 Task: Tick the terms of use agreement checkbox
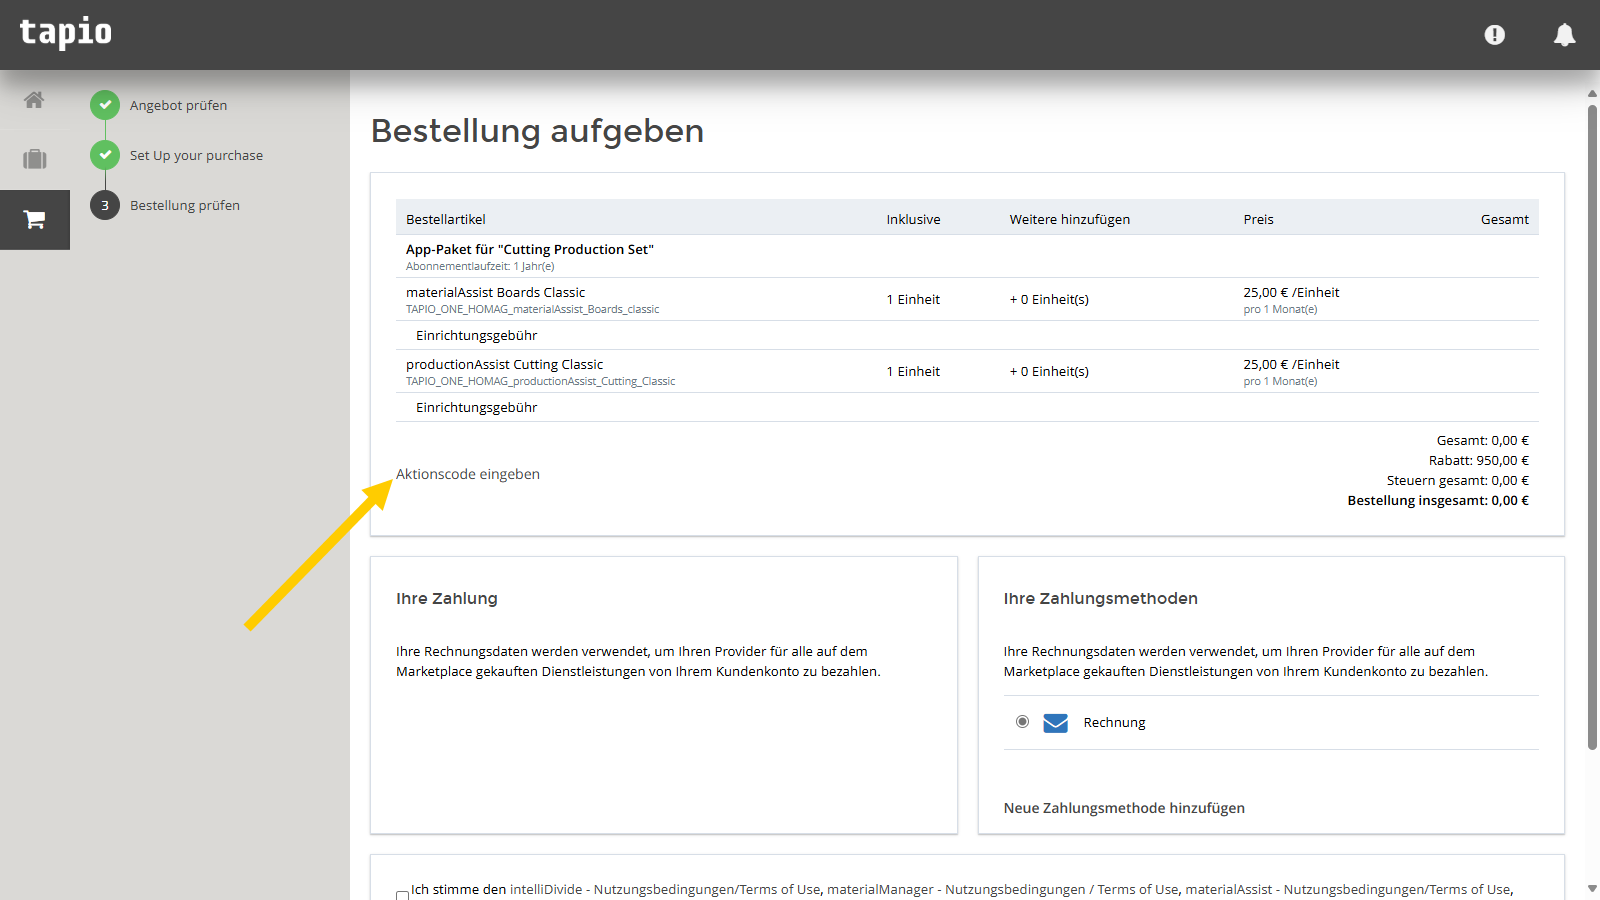[402, 896]
